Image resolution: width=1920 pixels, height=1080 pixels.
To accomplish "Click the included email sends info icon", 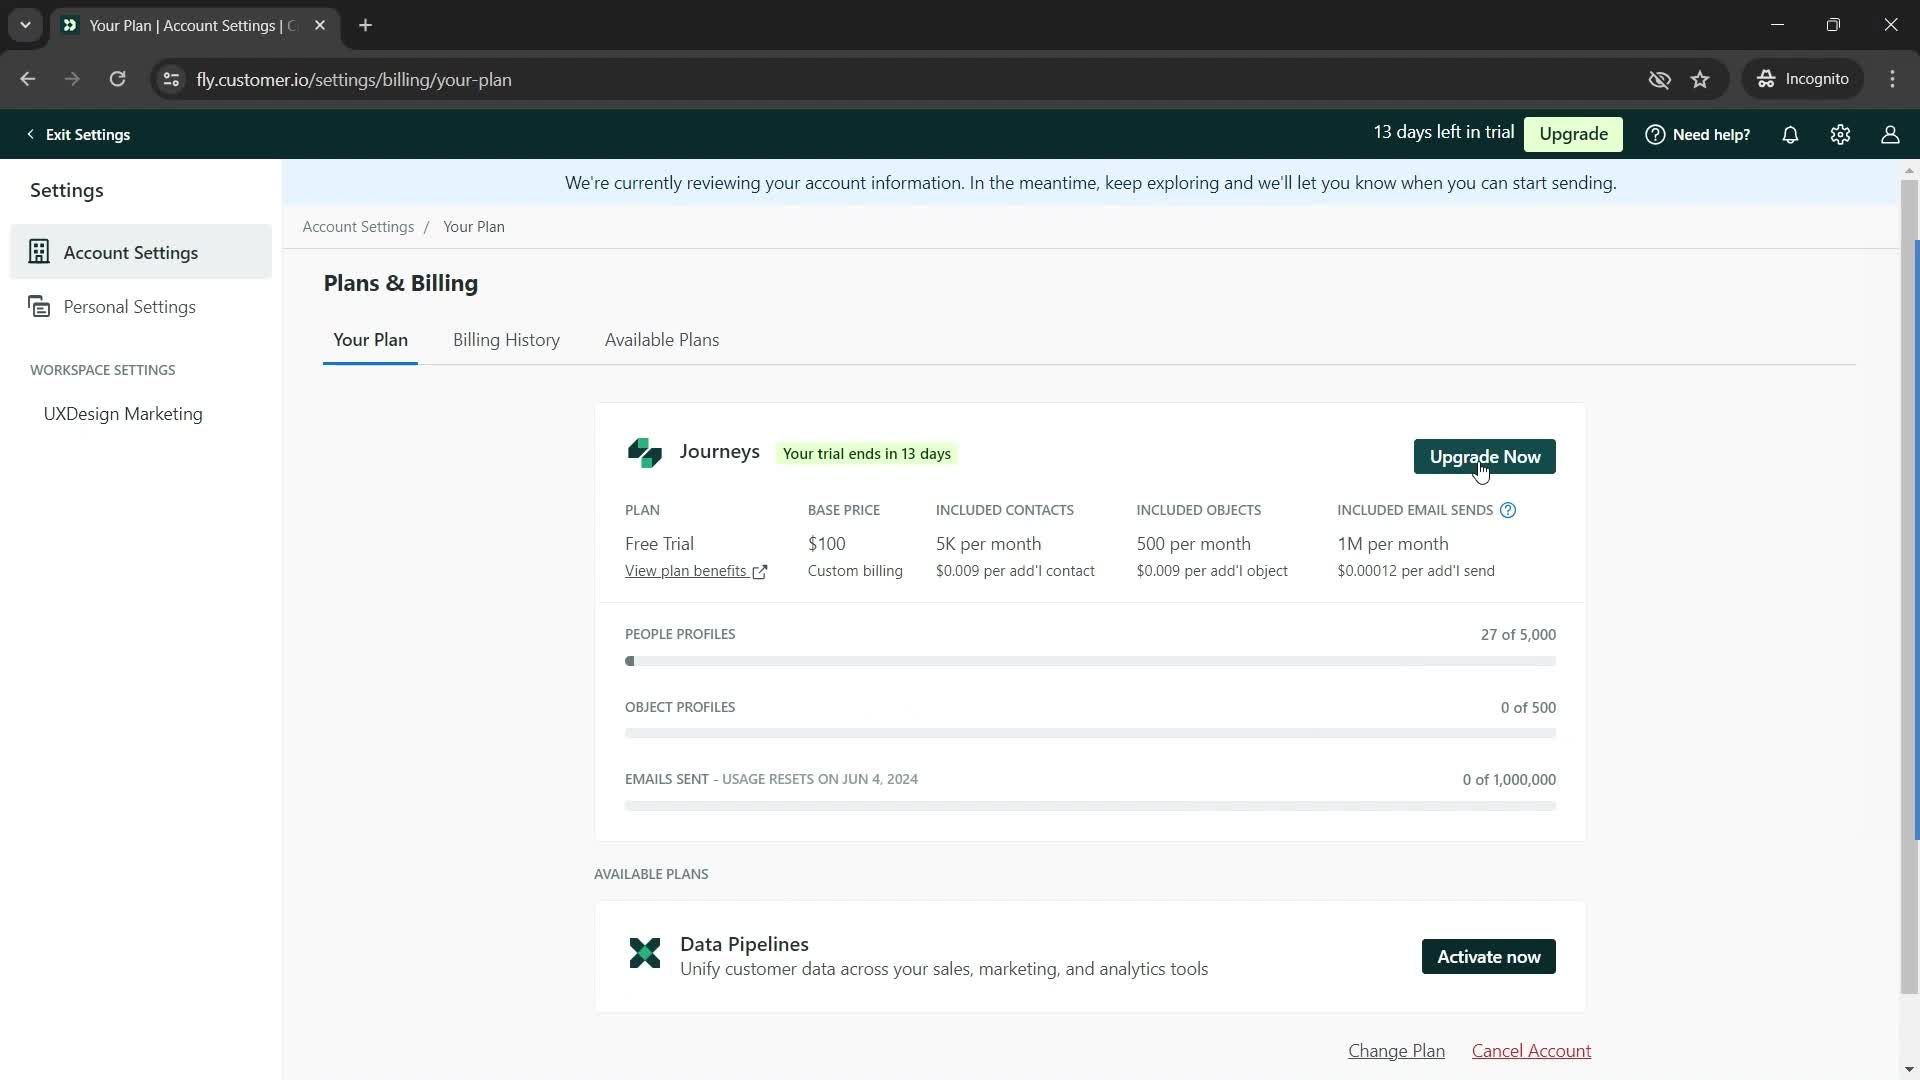I will [x=1507, y=510].
